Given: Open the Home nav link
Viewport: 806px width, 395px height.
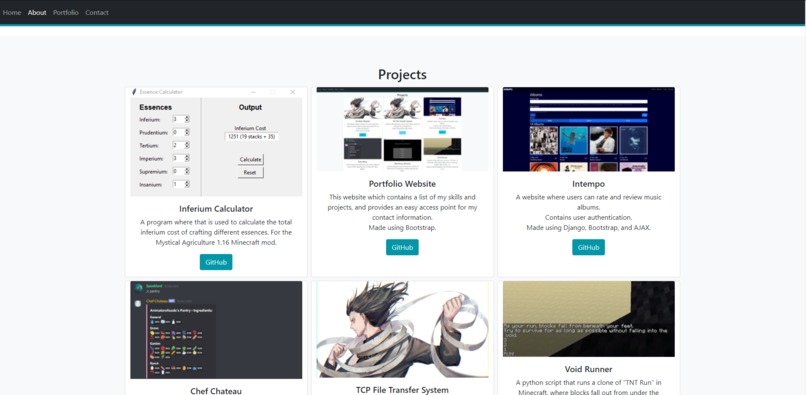Looking at the screenshot, I should [12, 12].
